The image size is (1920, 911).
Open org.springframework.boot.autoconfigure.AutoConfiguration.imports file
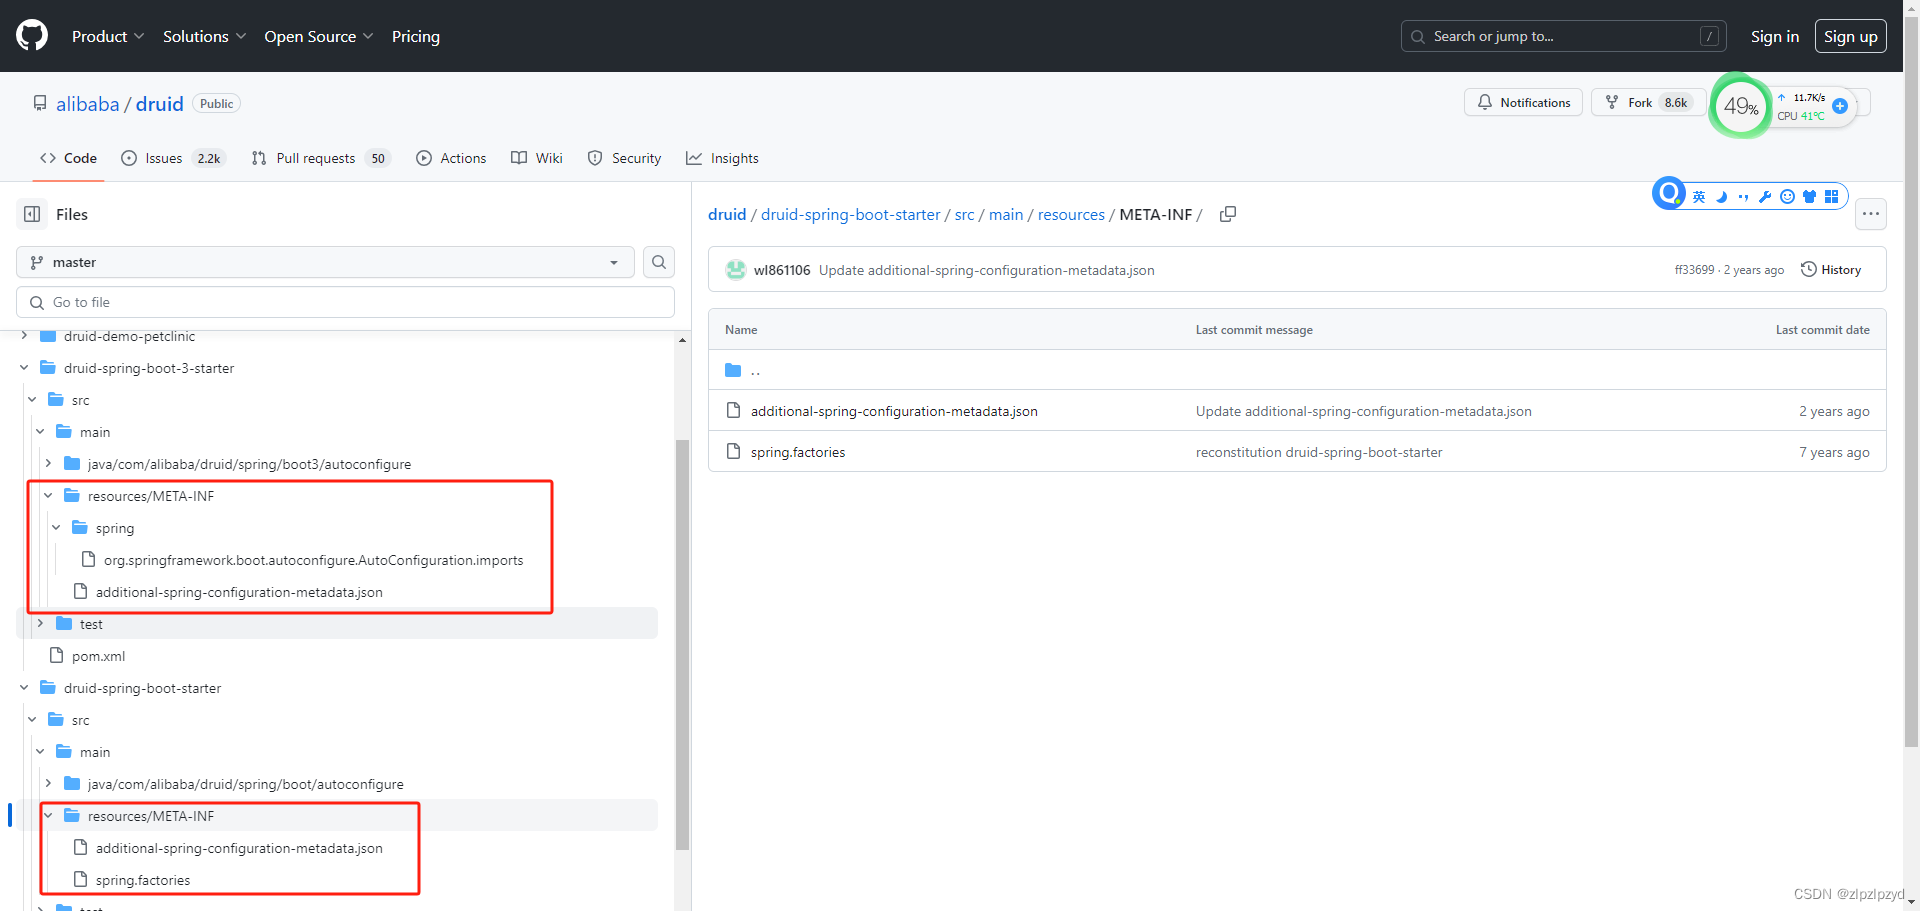point(313,560)
